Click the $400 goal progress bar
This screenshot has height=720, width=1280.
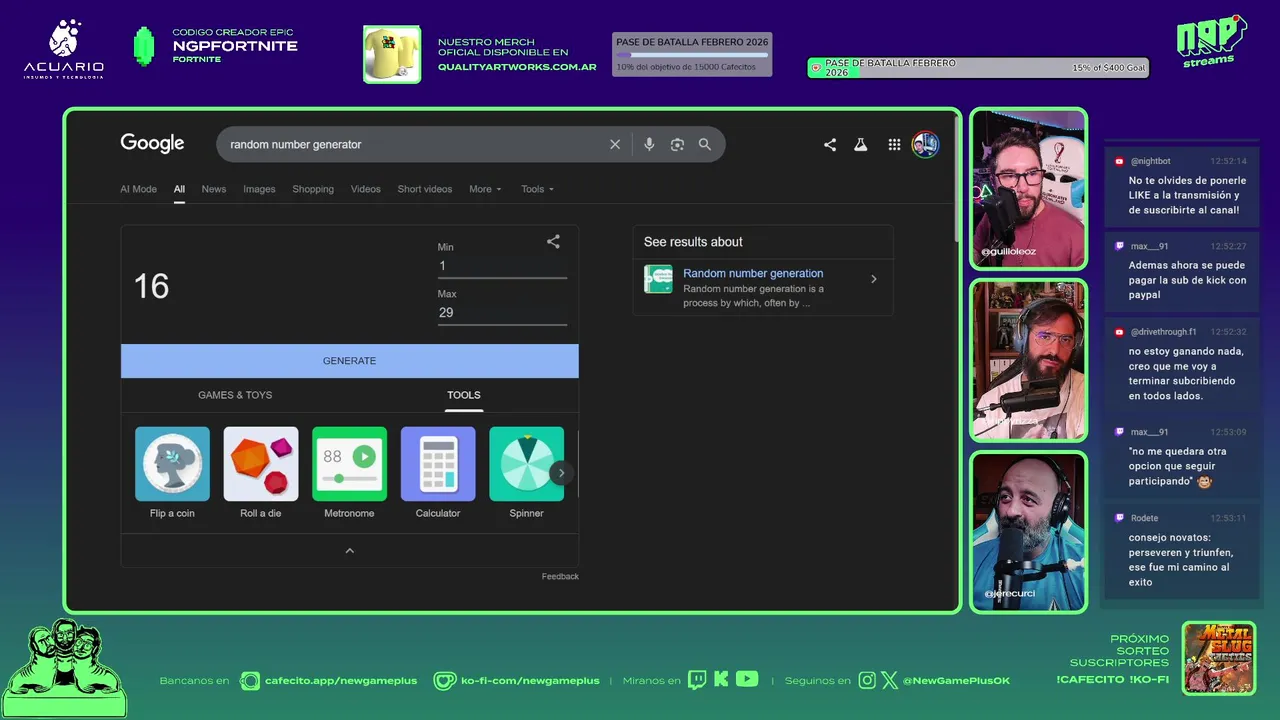tap(978, 68)
